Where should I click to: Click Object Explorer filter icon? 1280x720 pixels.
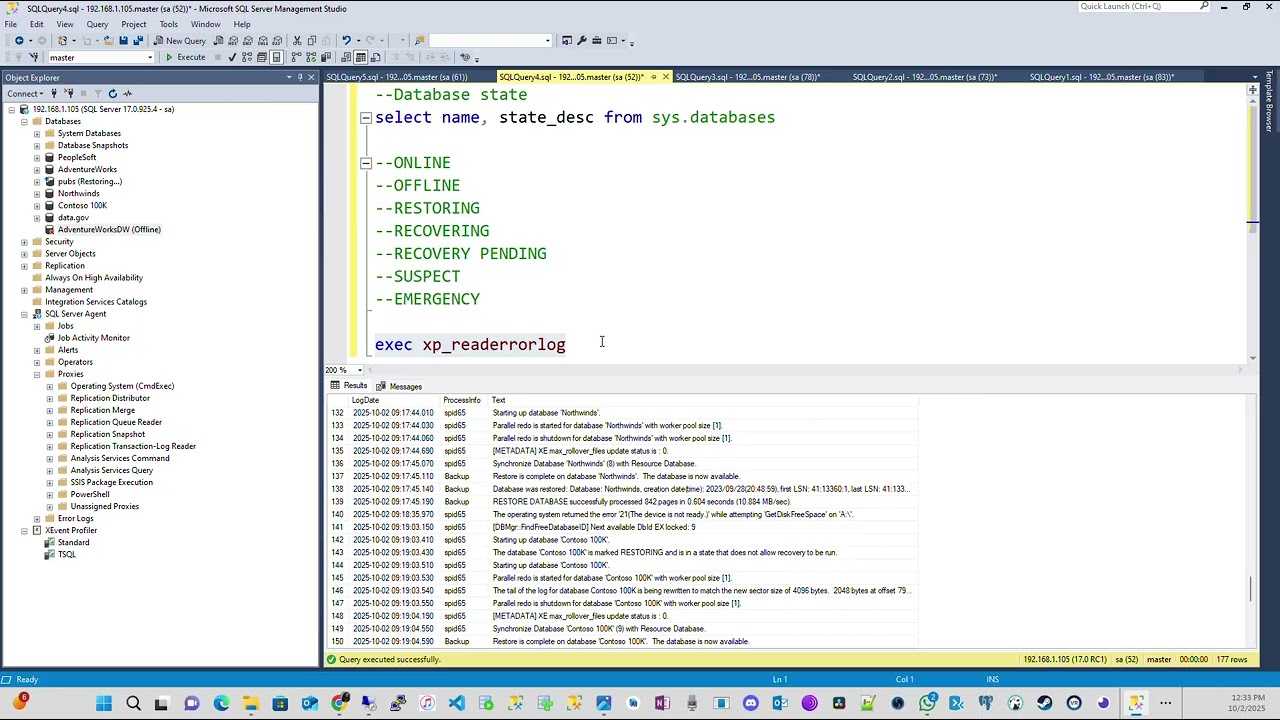click(98, 93)
